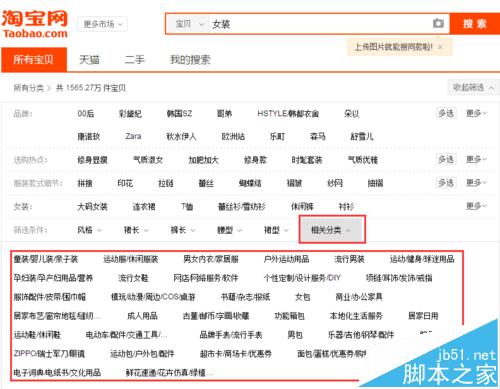
Task: Open related category 流行男装
Action: click(349, 259)
